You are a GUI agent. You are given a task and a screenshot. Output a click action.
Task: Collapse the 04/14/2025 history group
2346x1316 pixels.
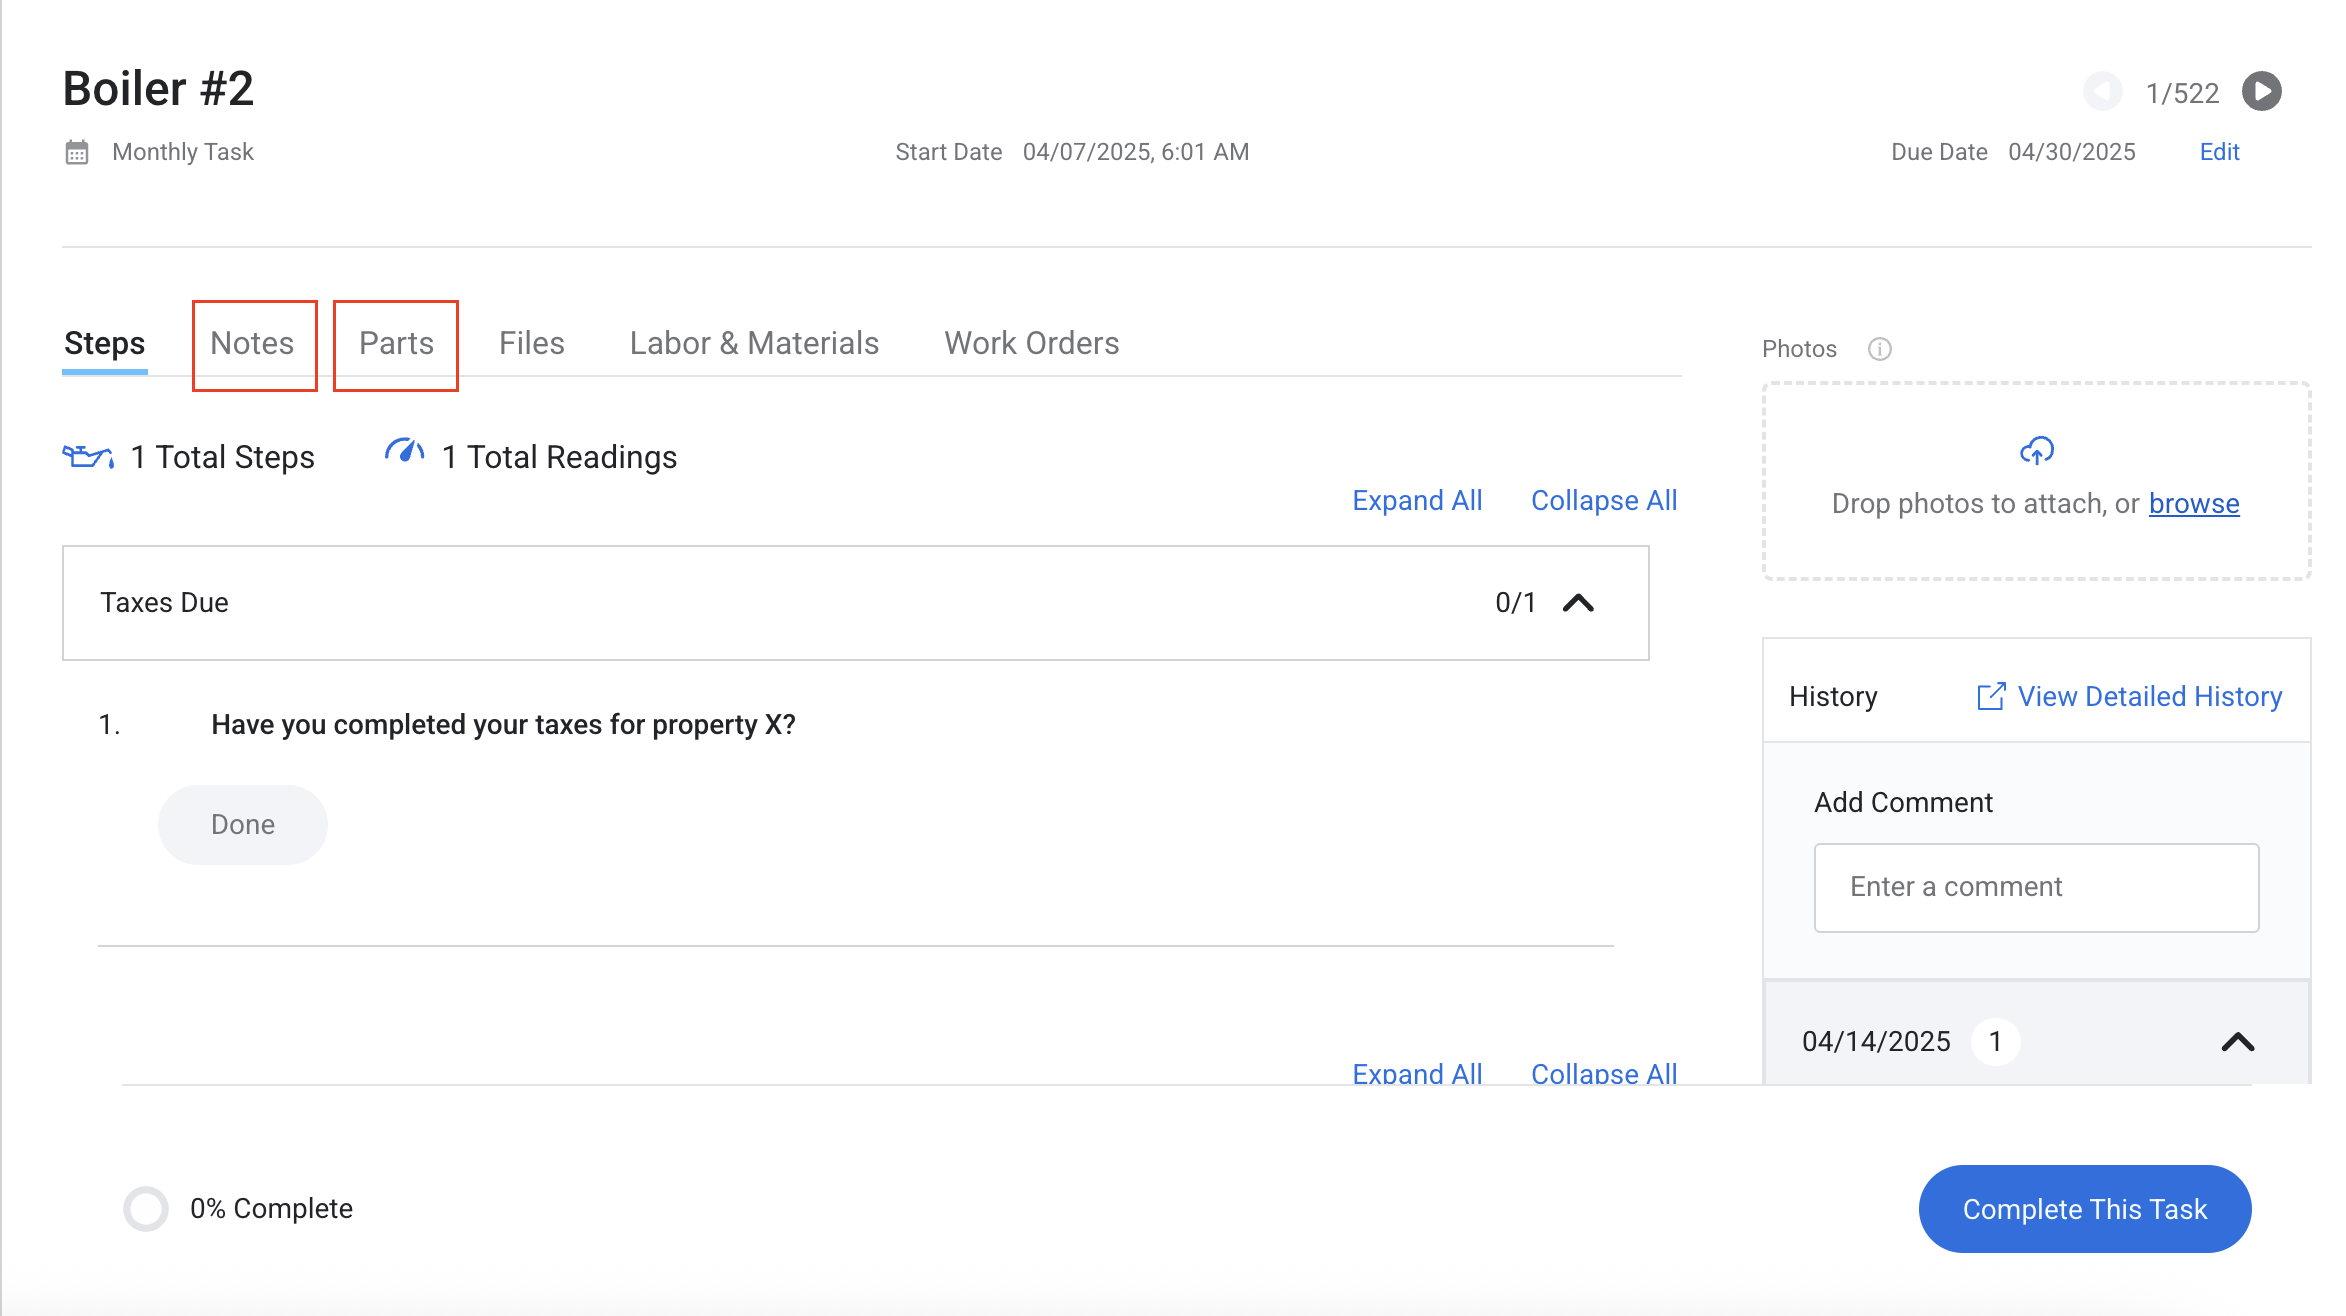coord(2238,1042)
